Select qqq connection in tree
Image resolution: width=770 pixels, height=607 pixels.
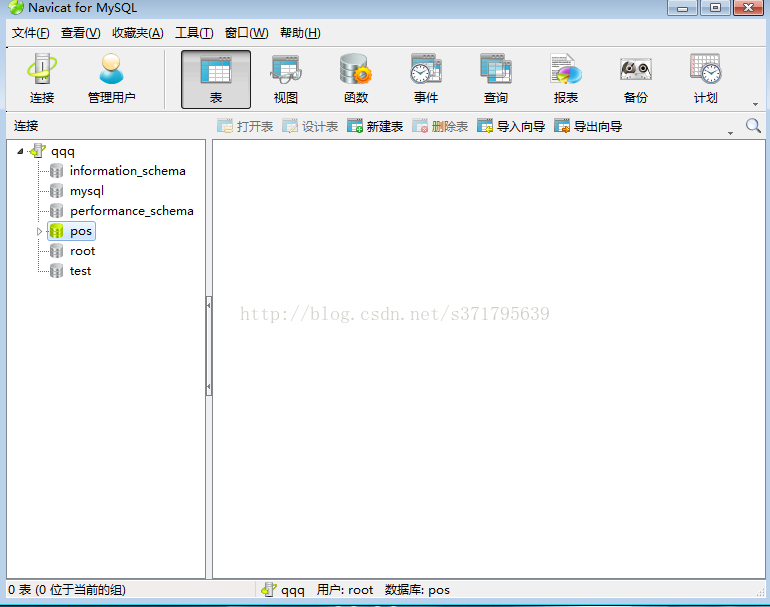pyautogui.click(x=63, y=151)
